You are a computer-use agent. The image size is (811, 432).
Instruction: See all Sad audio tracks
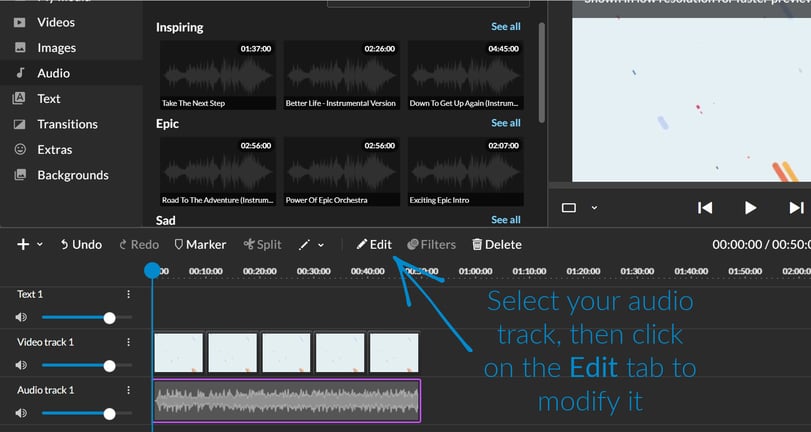click(506, 219)
